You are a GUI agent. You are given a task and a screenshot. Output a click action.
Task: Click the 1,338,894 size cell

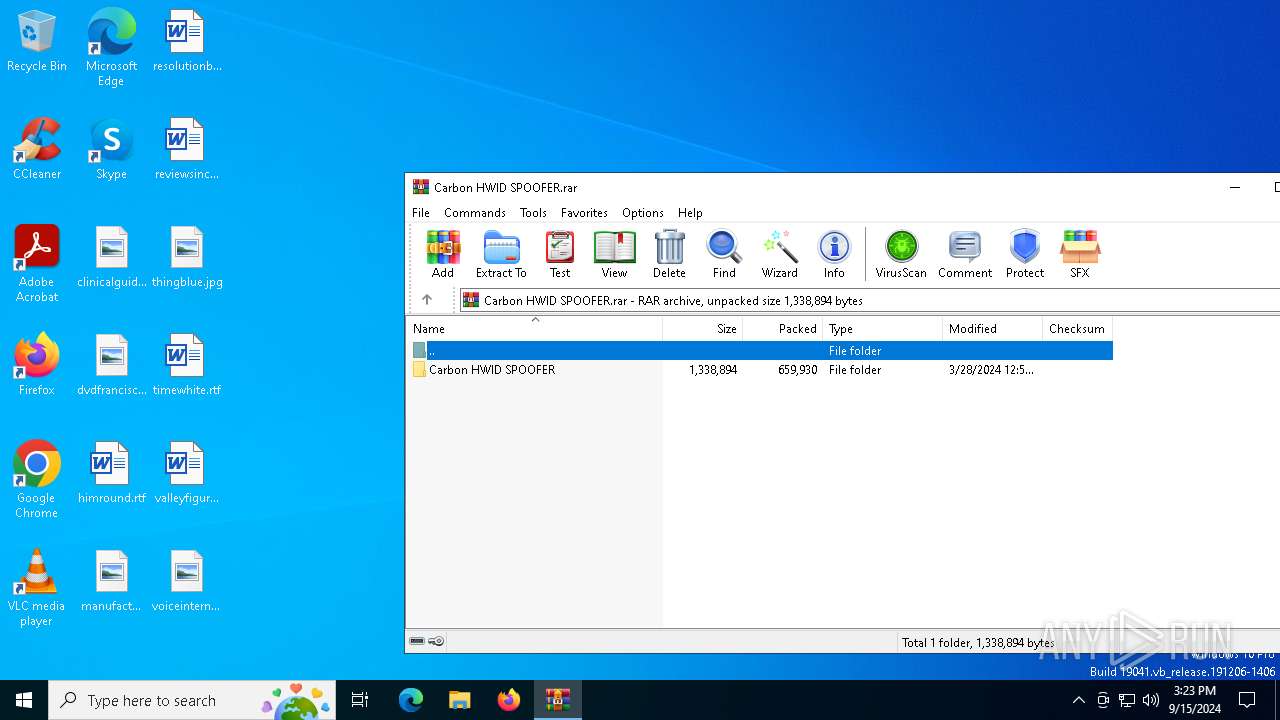[x=713, y=370]
